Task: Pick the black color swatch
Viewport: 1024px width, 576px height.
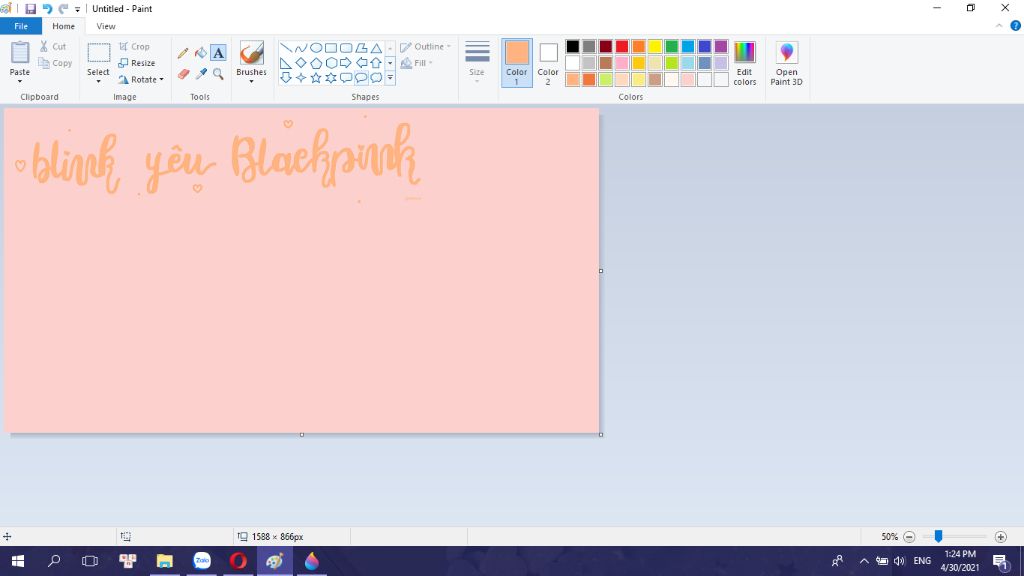Action: pos(573,46)
